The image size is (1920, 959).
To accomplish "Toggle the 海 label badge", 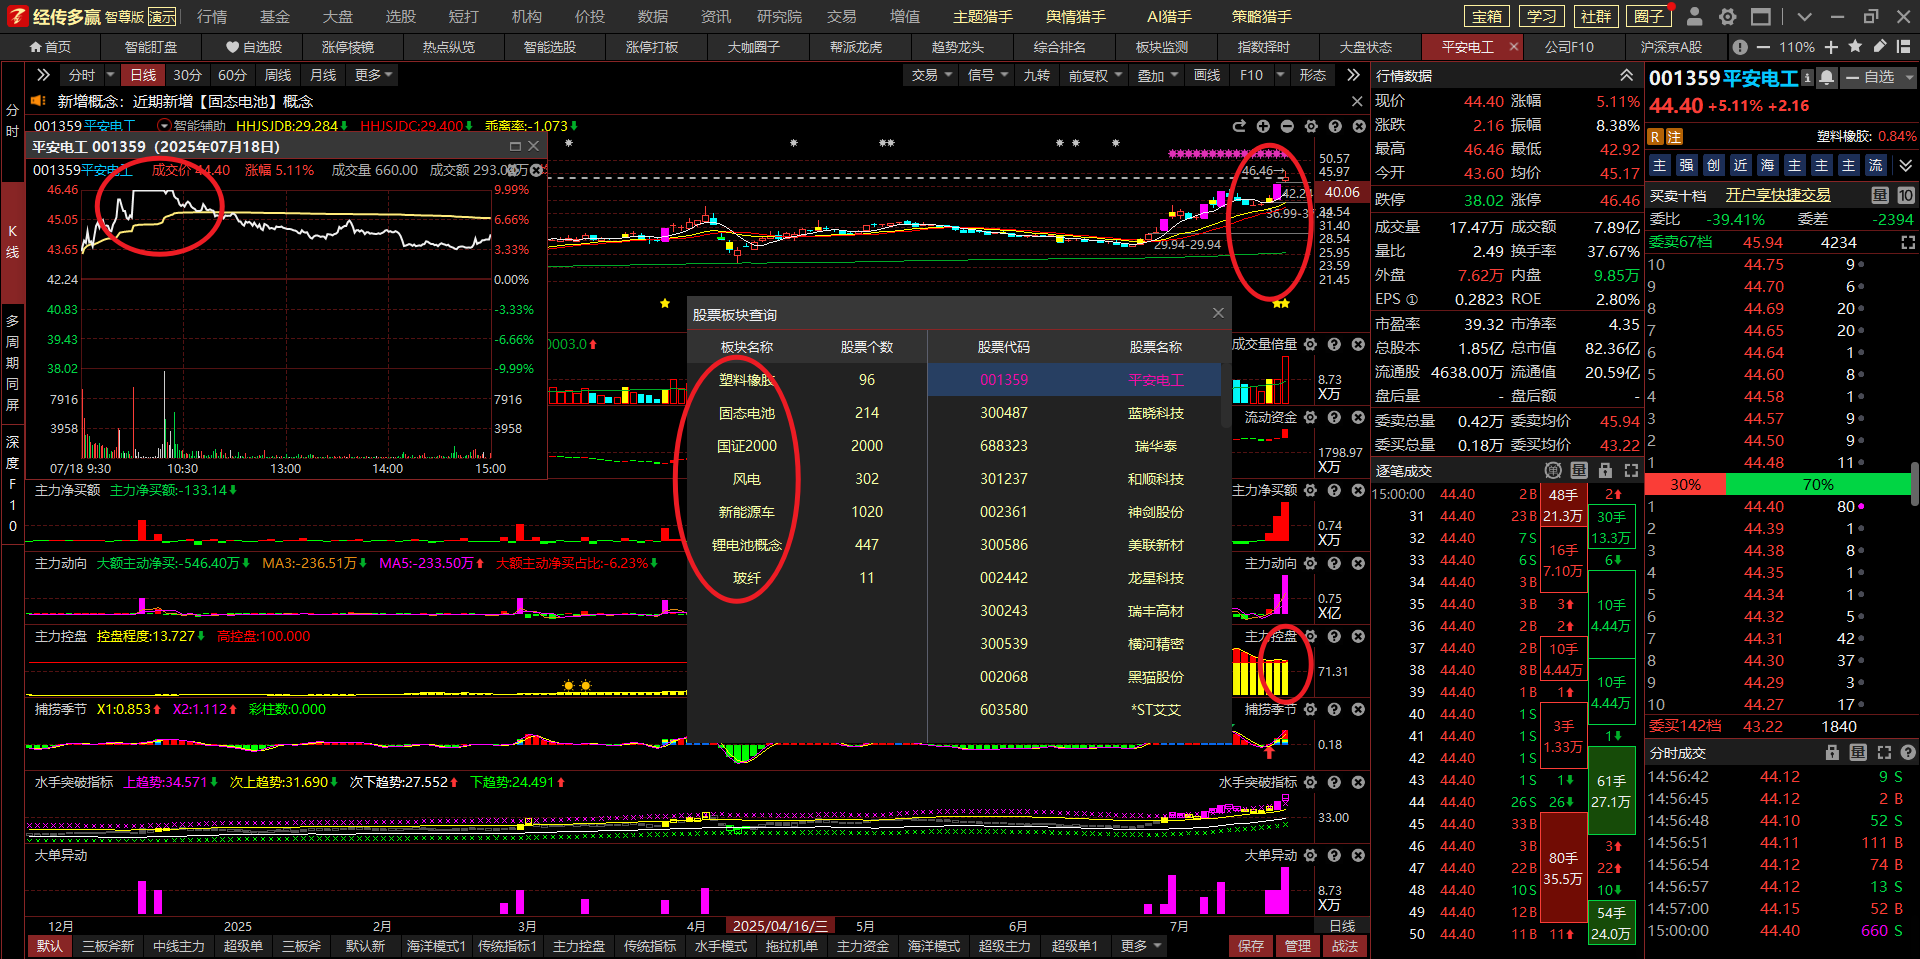I will click(1767, 165).
